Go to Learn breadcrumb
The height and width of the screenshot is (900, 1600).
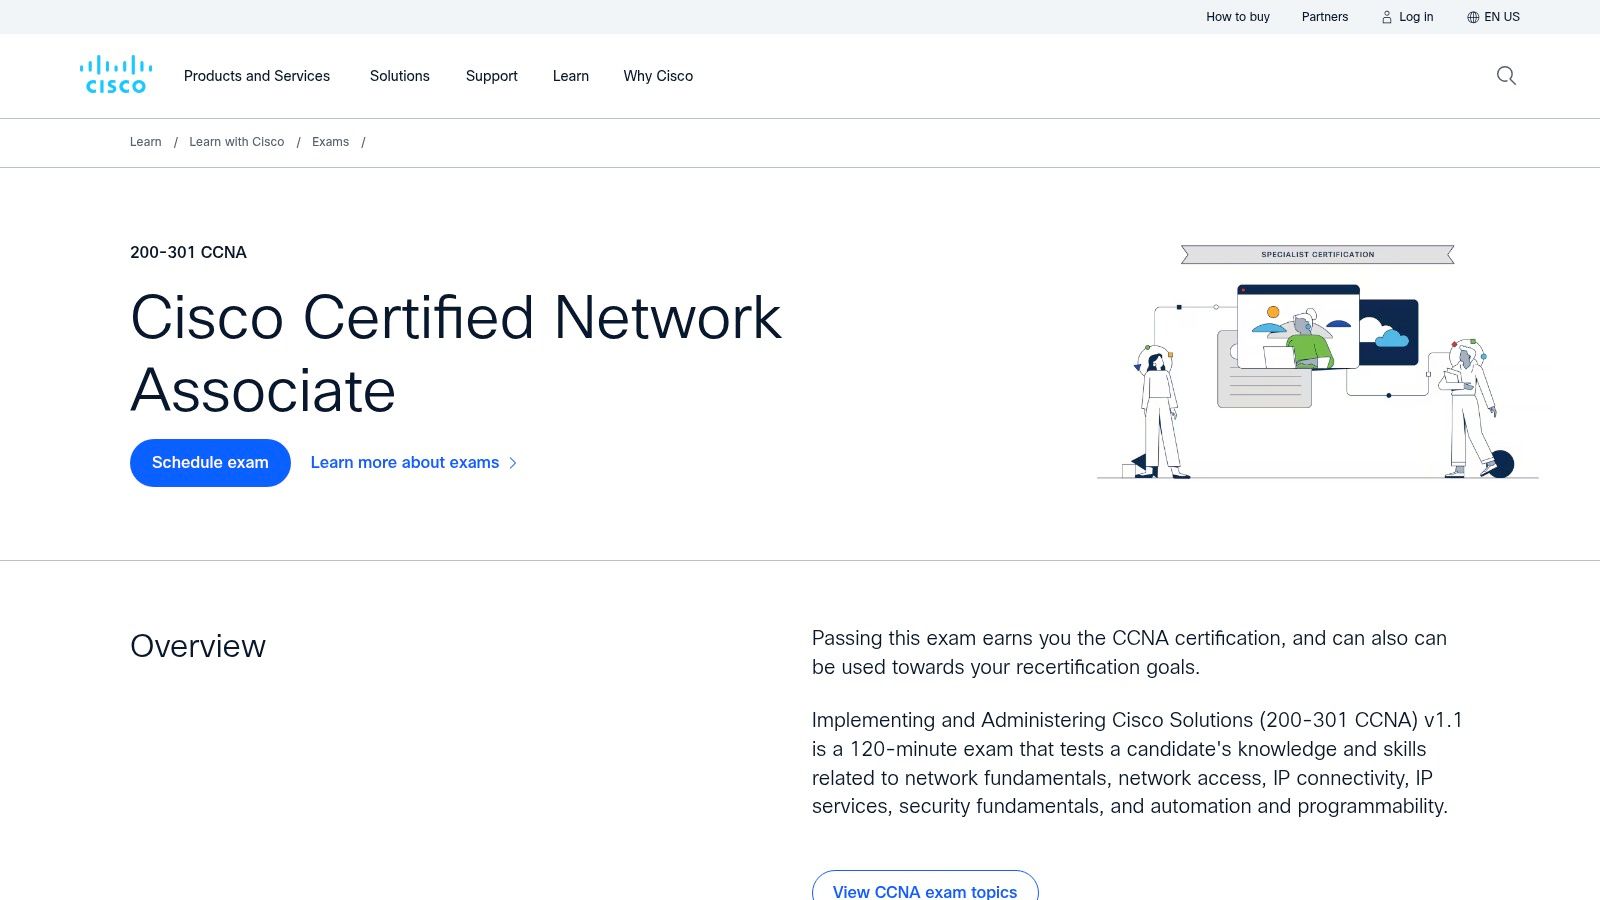(146, 142)
